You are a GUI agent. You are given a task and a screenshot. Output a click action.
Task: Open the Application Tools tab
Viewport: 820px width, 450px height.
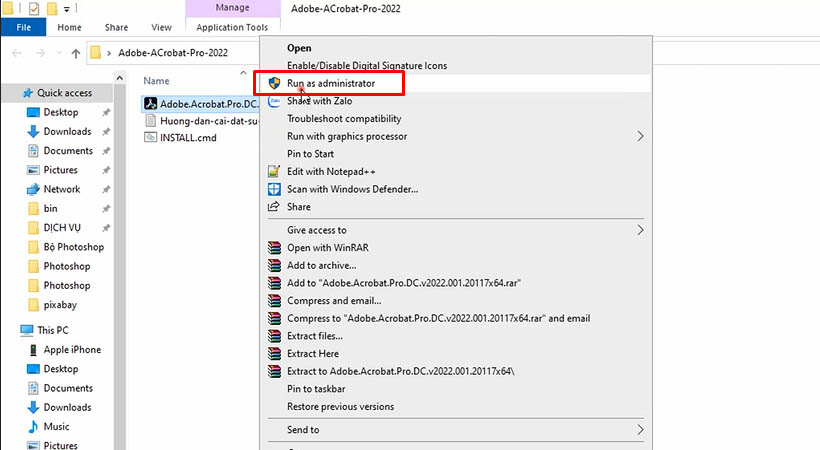tap(232, 27)
